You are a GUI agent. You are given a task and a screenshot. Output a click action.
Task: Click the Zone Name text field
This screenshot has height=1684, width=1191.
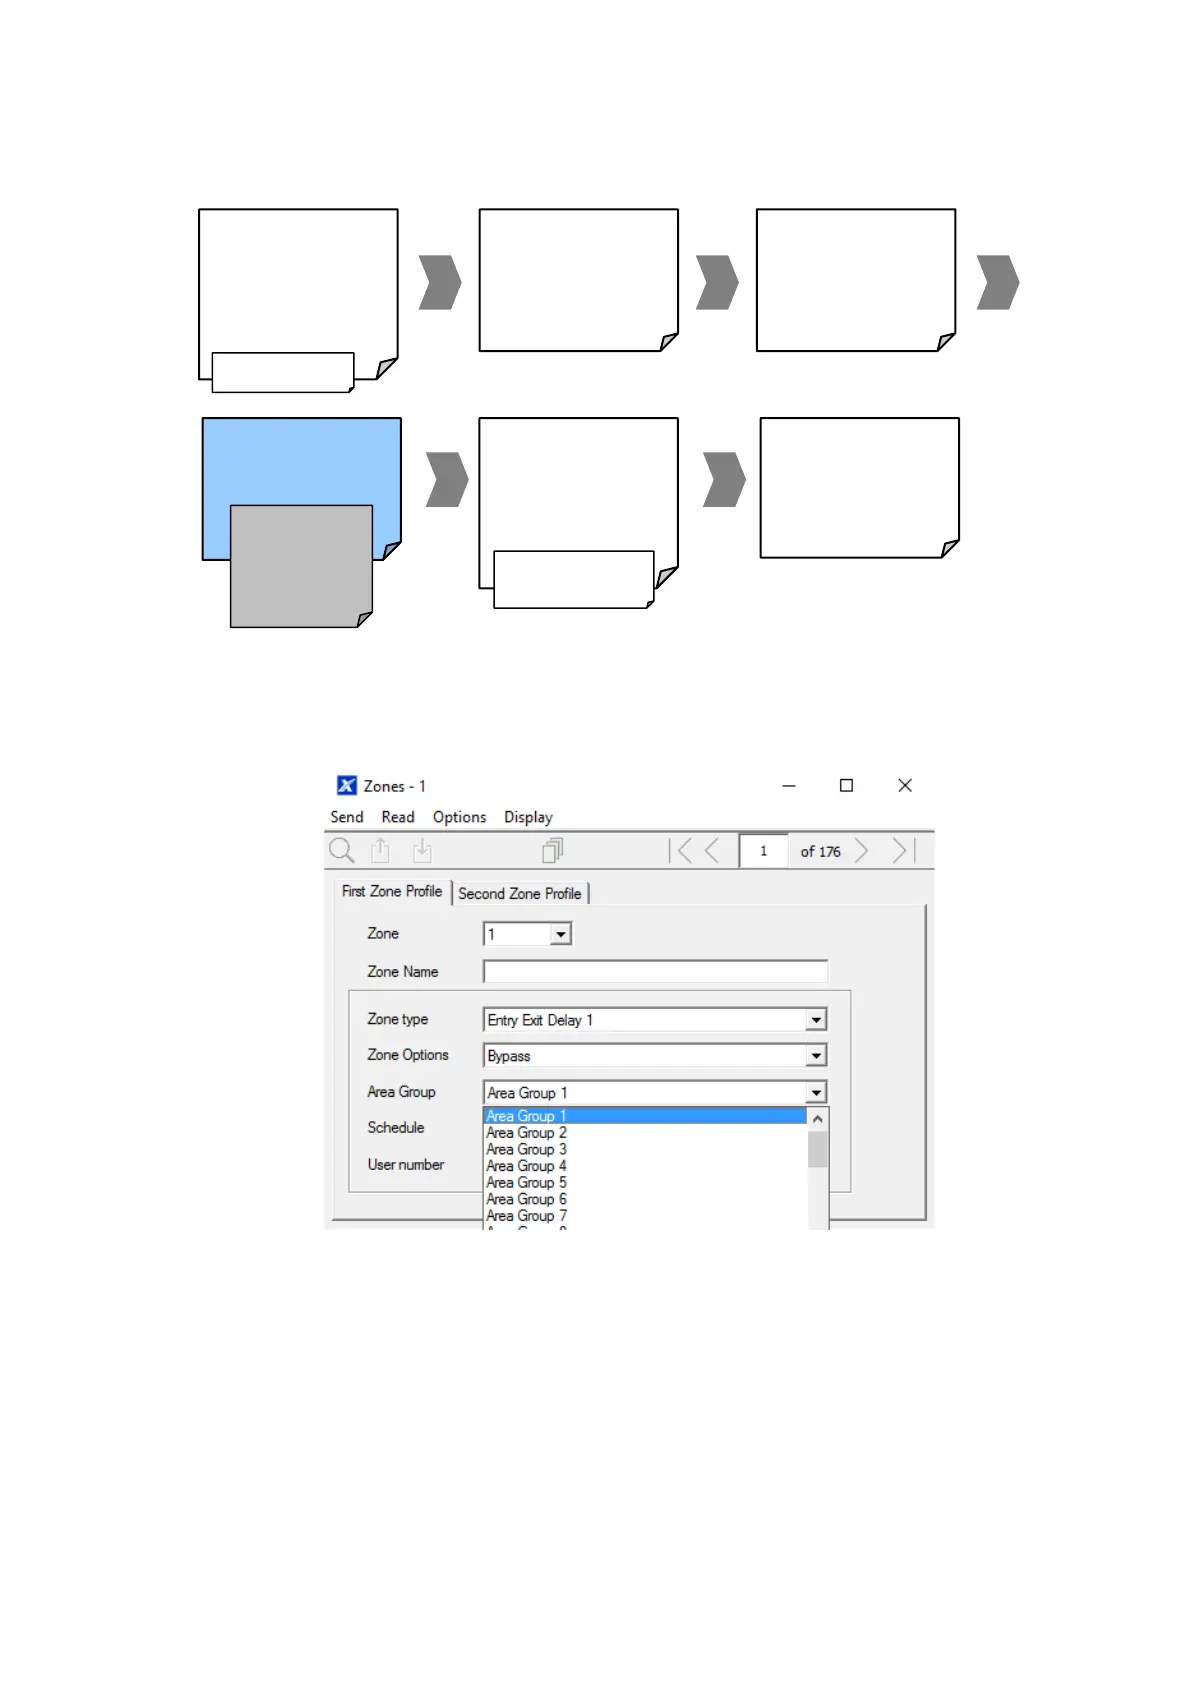[x=655, y=972]
